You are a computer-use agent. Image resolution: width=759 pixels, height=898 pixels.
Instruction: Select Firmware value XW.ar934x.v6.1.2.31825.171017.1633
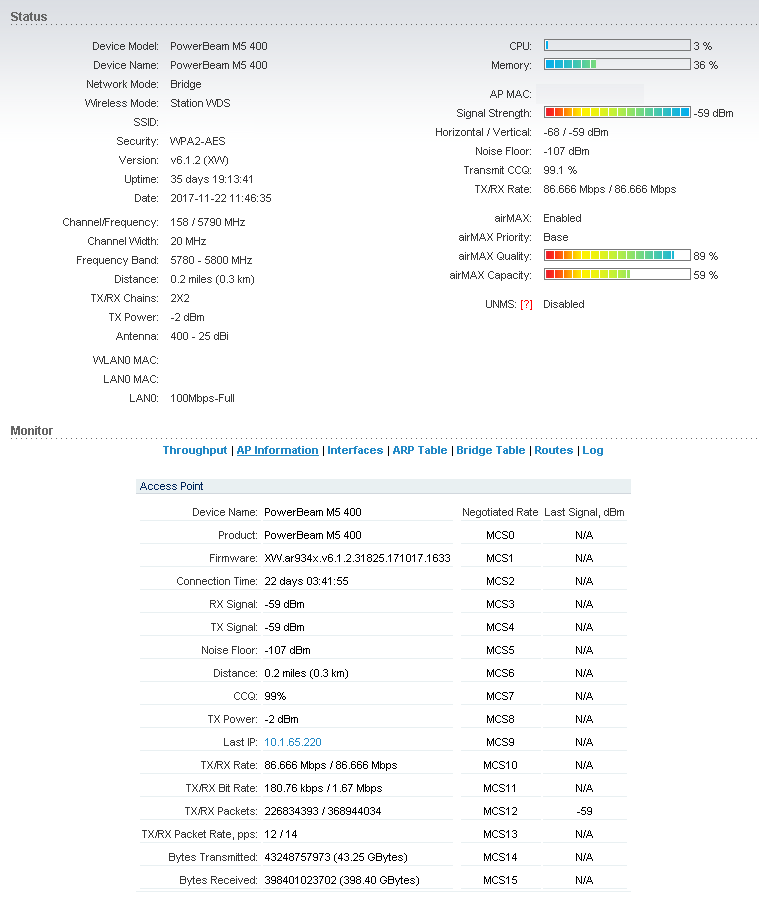click(x=357, y=558)
